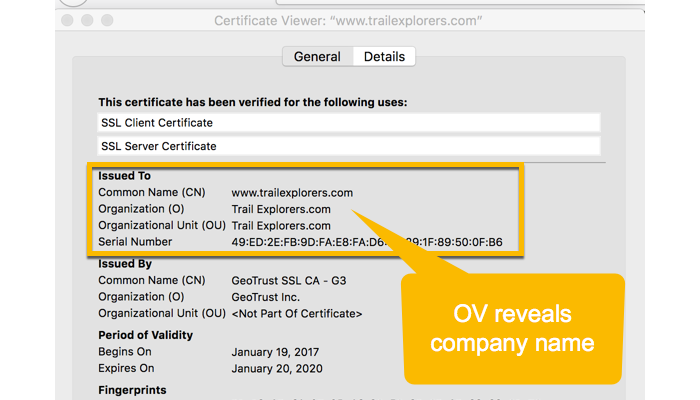Screen dimensions: 700x400
Task: Click the Period of Validity heading
Action: click(146, 335)
